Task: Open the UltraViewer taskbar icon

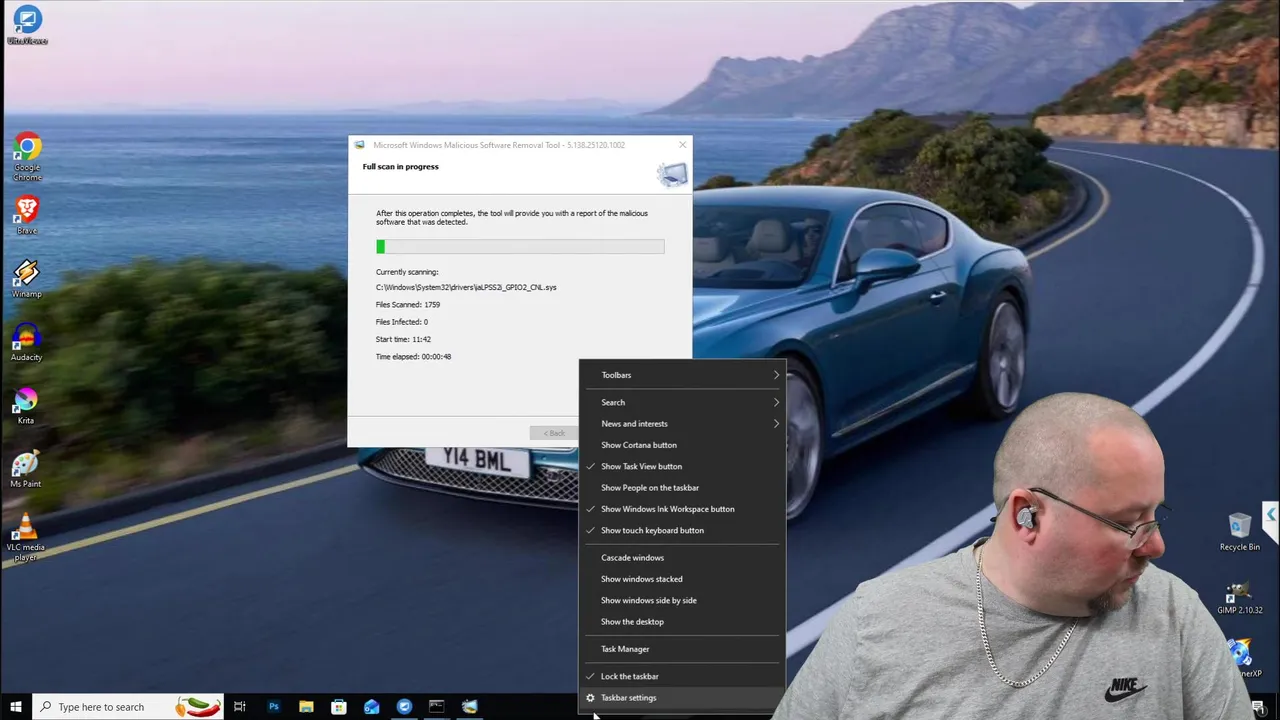Action: [404, 707]
